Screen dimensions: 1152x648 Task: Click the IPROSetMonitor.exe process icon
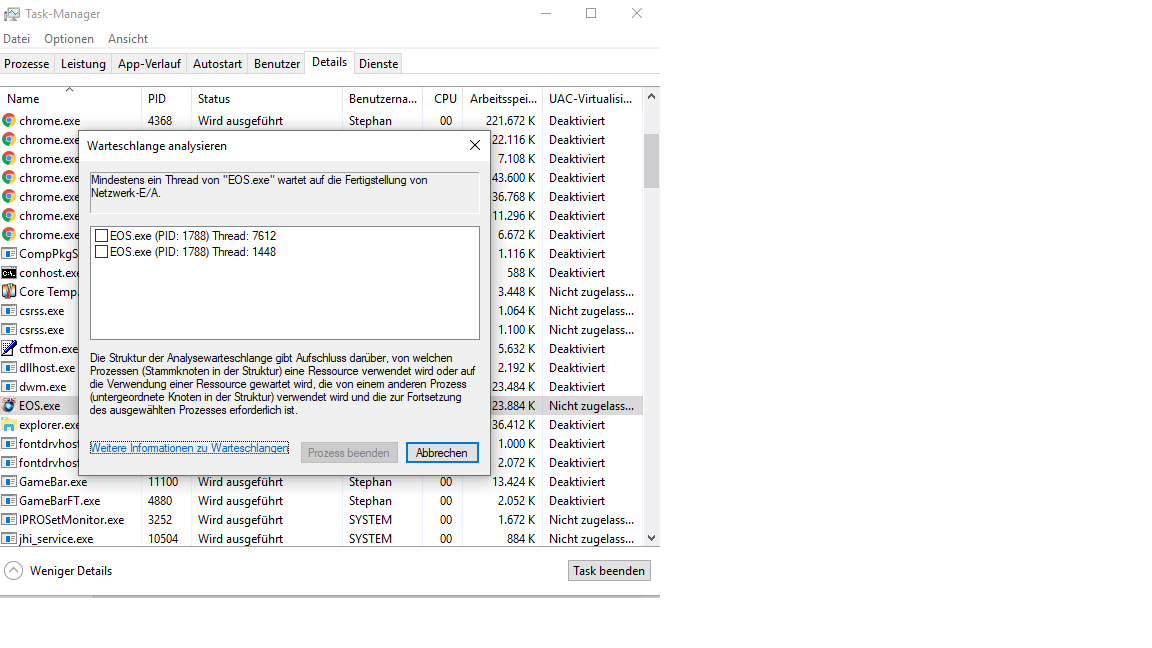(9, 519)
